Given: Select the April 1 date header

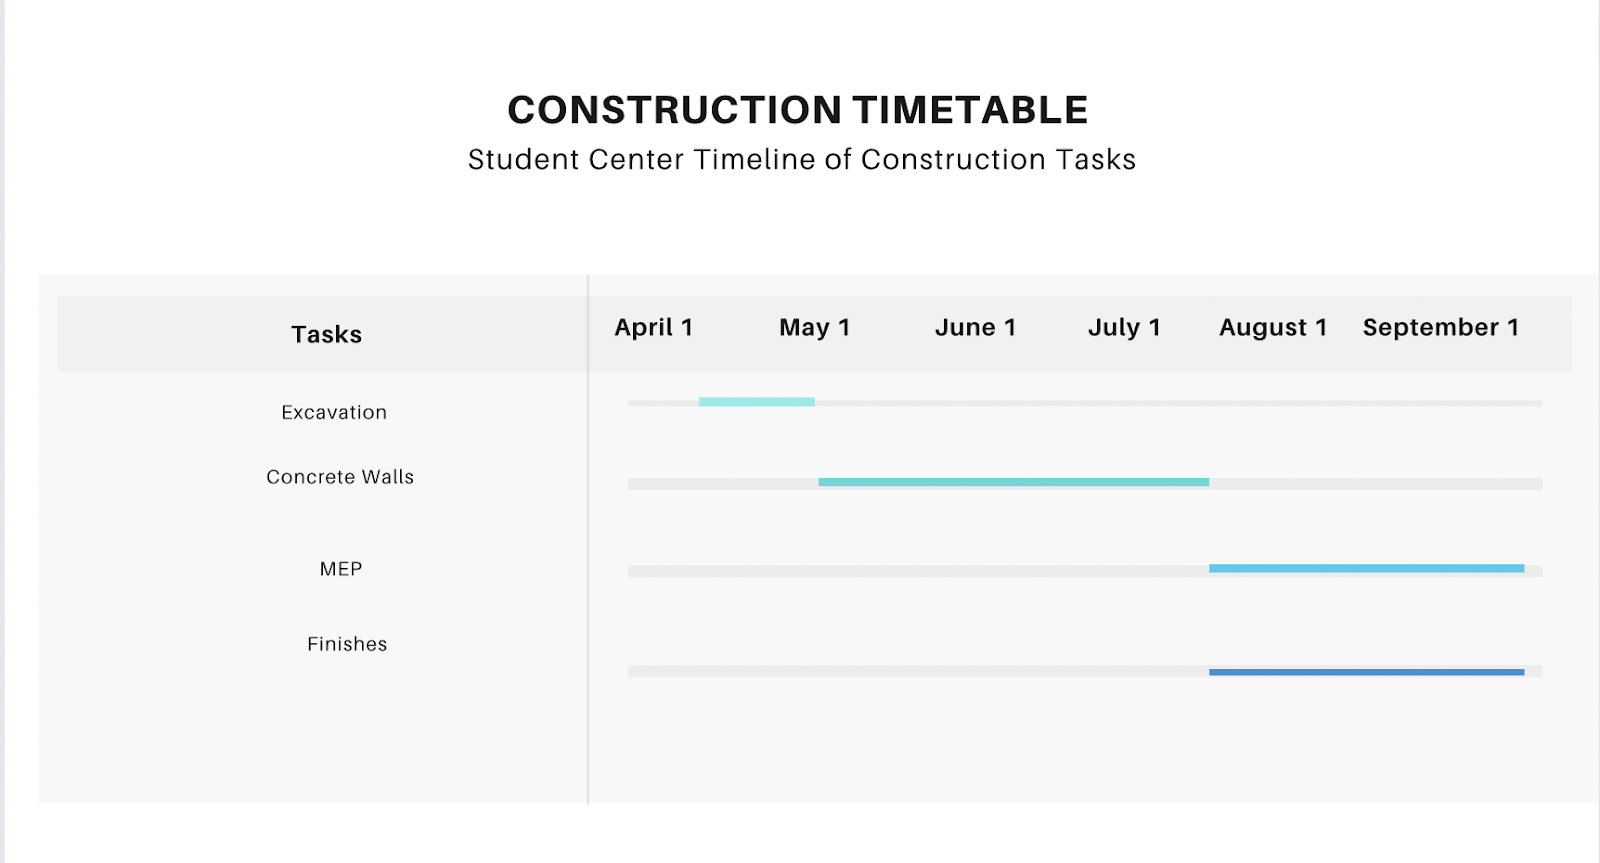Looking at the screenshot, I should [654, 328].
